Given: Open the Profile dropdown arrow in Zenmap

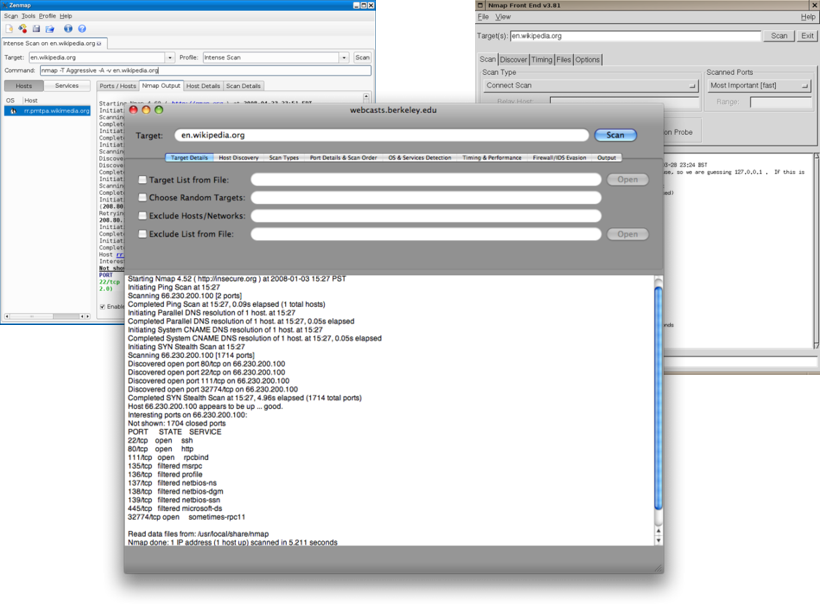Looking at the screenshot, I should (x=344, y=58).
